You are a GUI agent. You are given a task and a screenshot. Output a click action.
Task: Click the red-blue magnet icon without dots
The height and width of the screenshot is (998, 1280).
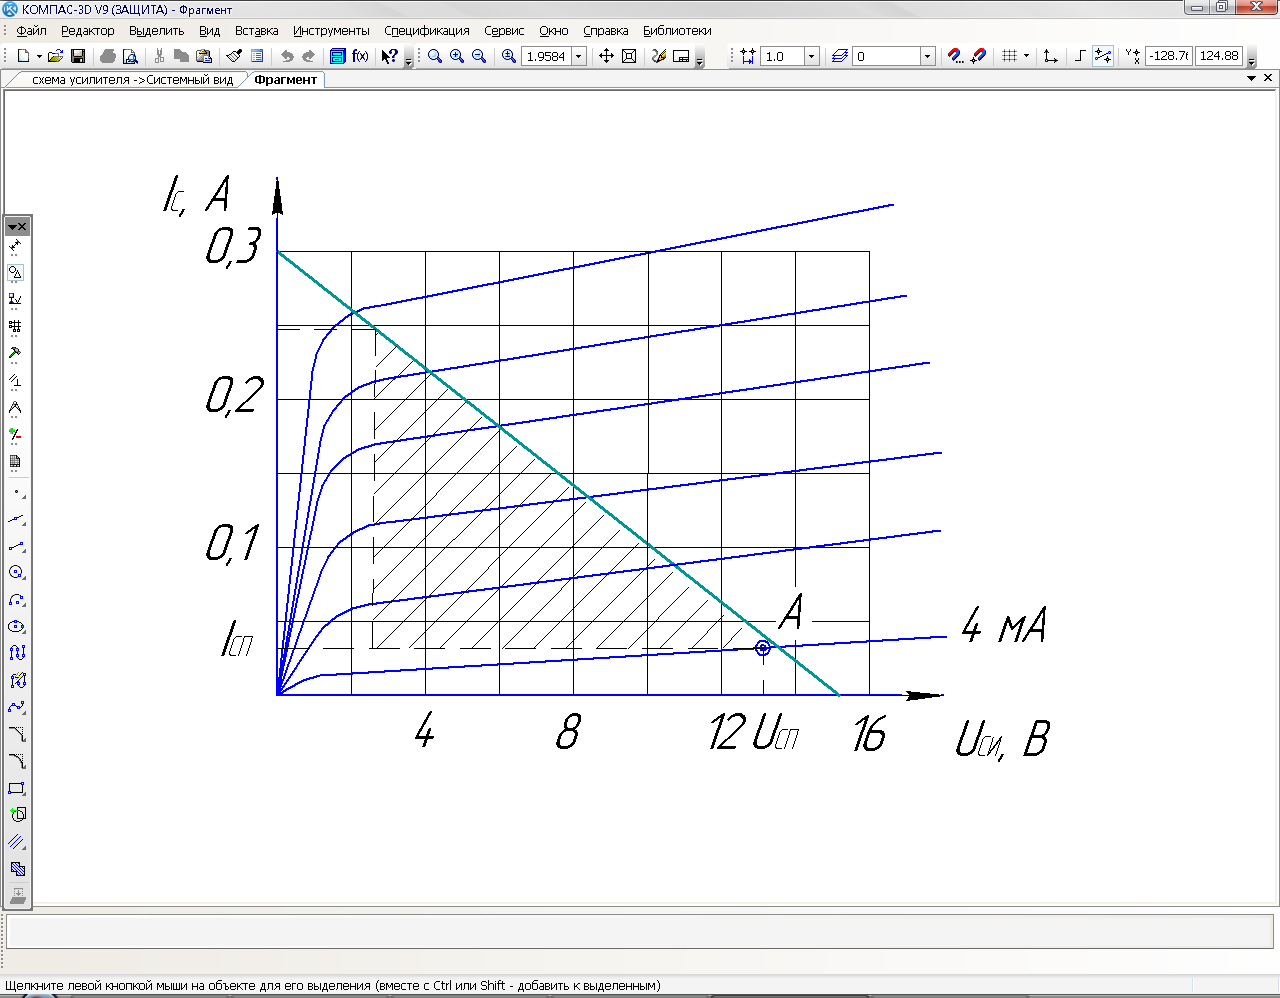979,56
